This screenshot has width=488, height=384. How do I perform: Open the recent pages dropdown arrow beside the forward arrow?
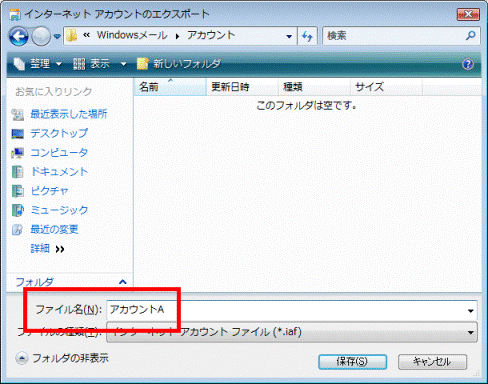click(57, 36)
